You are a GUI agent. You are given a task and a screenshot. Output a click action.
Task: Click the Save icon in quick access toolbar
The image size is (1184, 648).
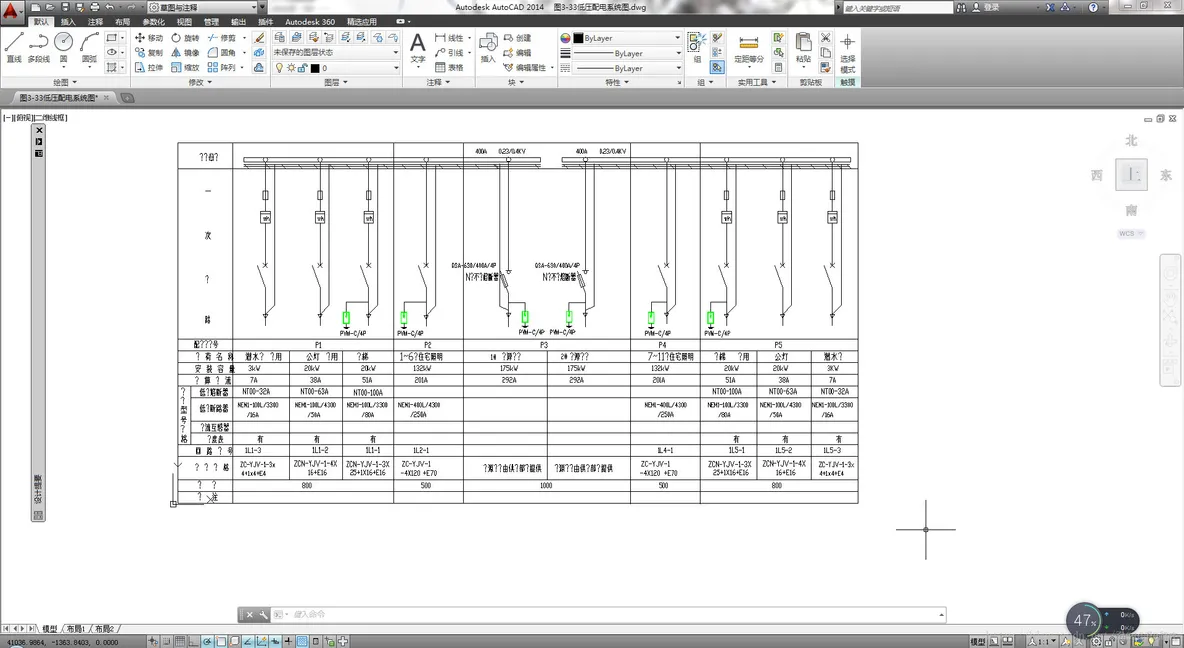65,7
